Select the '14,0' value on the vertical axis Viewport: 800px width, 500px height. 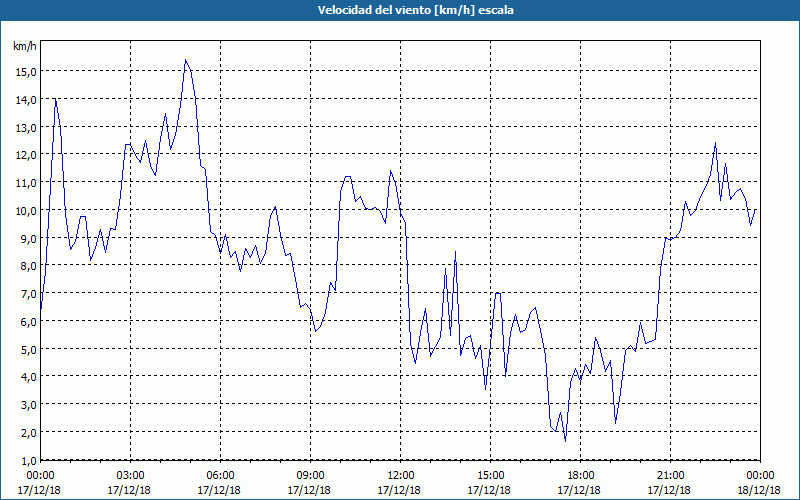26,100
